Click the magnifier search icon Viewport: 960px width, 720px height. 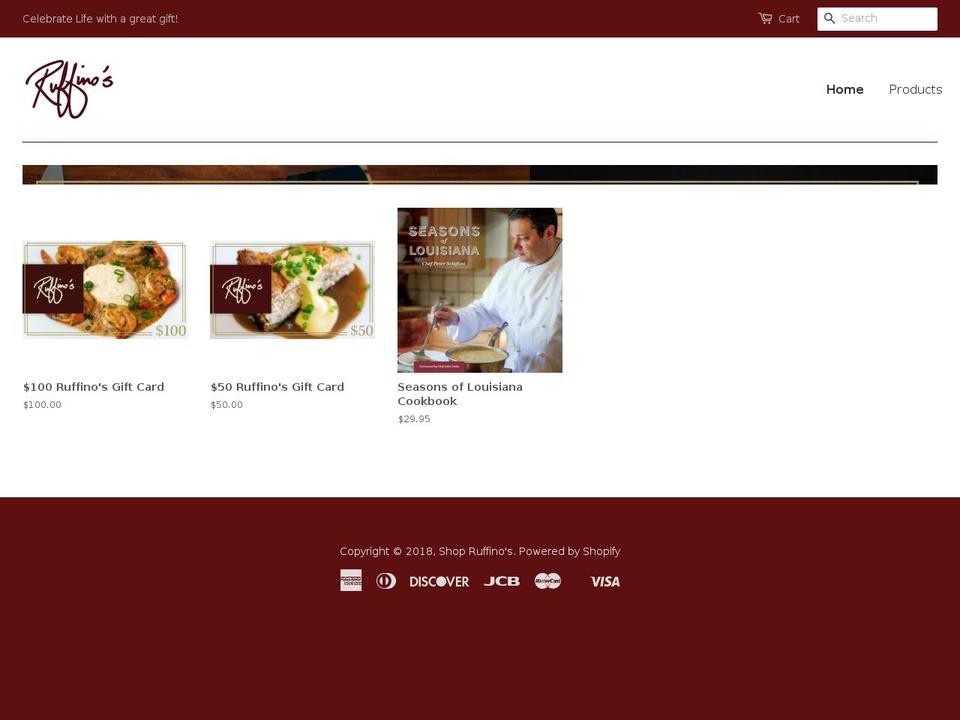click(x=830, y=18)
